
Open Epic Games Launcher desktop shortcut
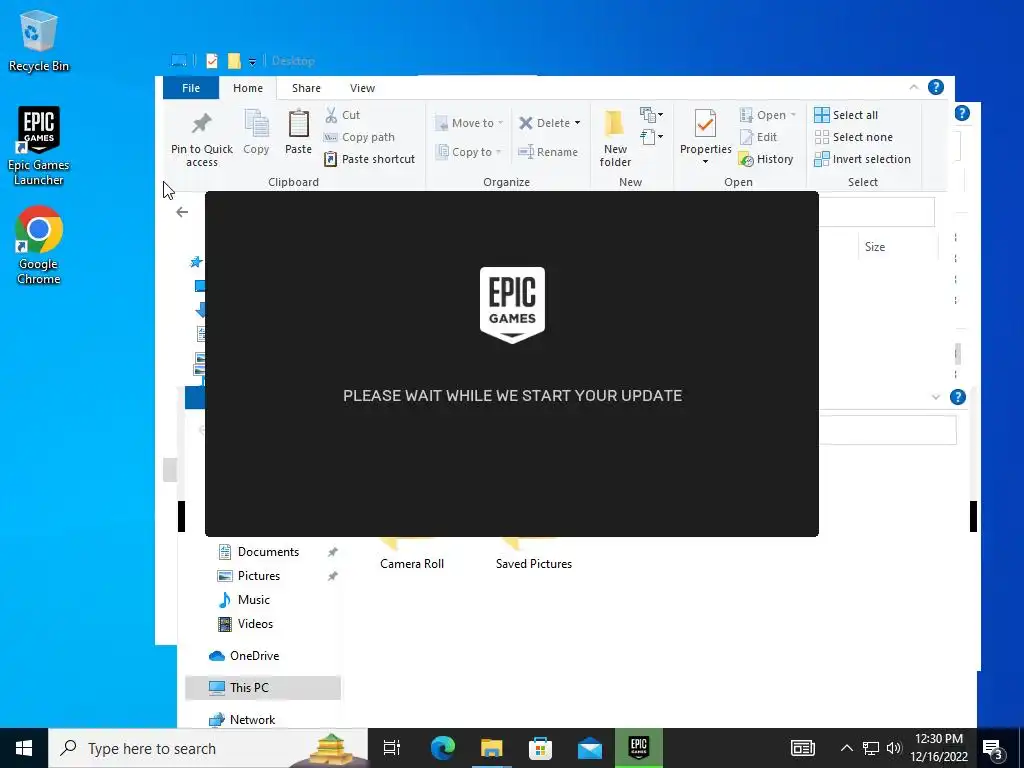pos(39,146)
